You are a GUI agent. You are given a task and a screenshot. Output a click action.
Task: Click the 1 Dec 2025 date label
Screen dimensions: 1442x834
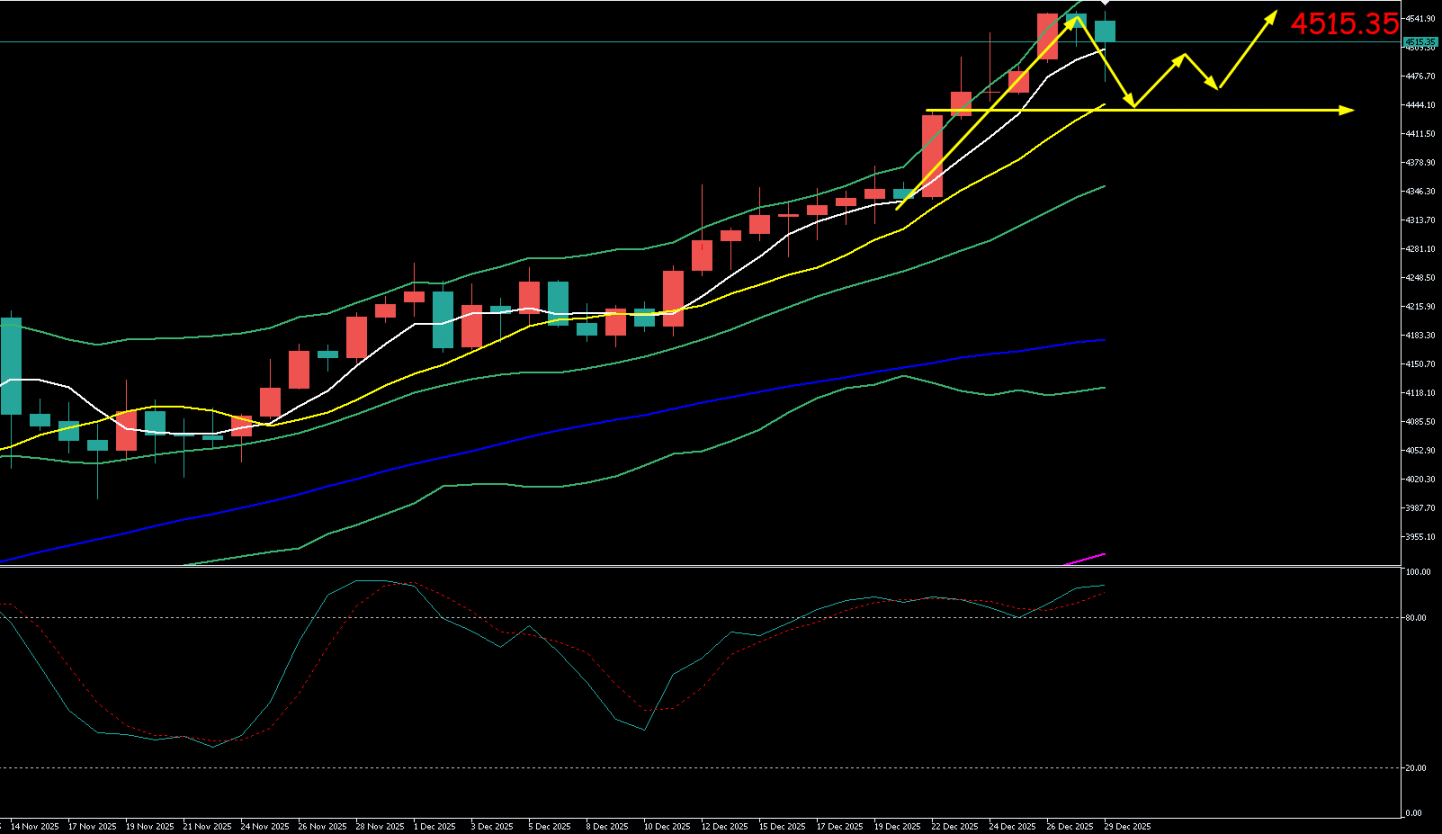pyautogui.click(x=438, y=827)
